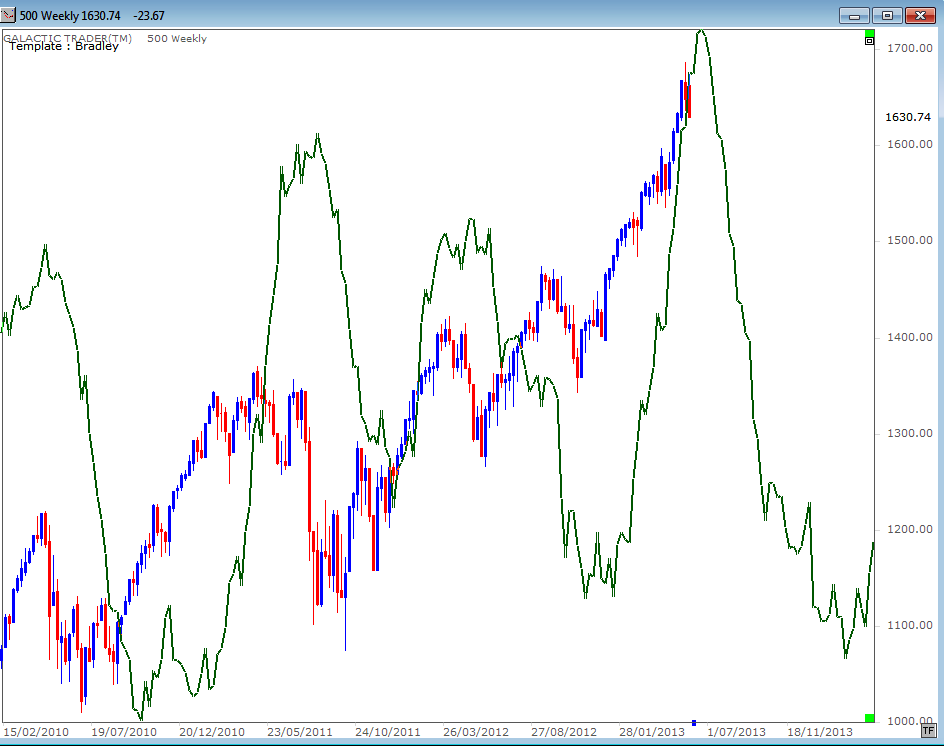Click the 1300.00 price axis label
This screenshot has width=944, height=746.
point(910,433)
